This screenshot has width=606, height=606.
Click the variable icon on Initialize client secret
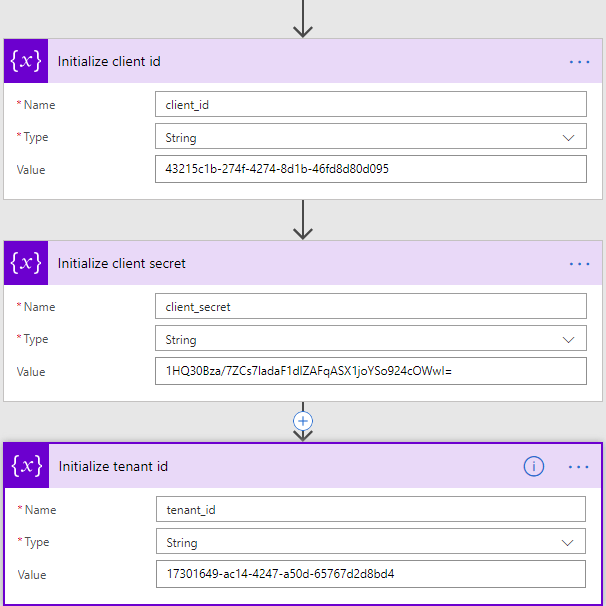[25, 263]
